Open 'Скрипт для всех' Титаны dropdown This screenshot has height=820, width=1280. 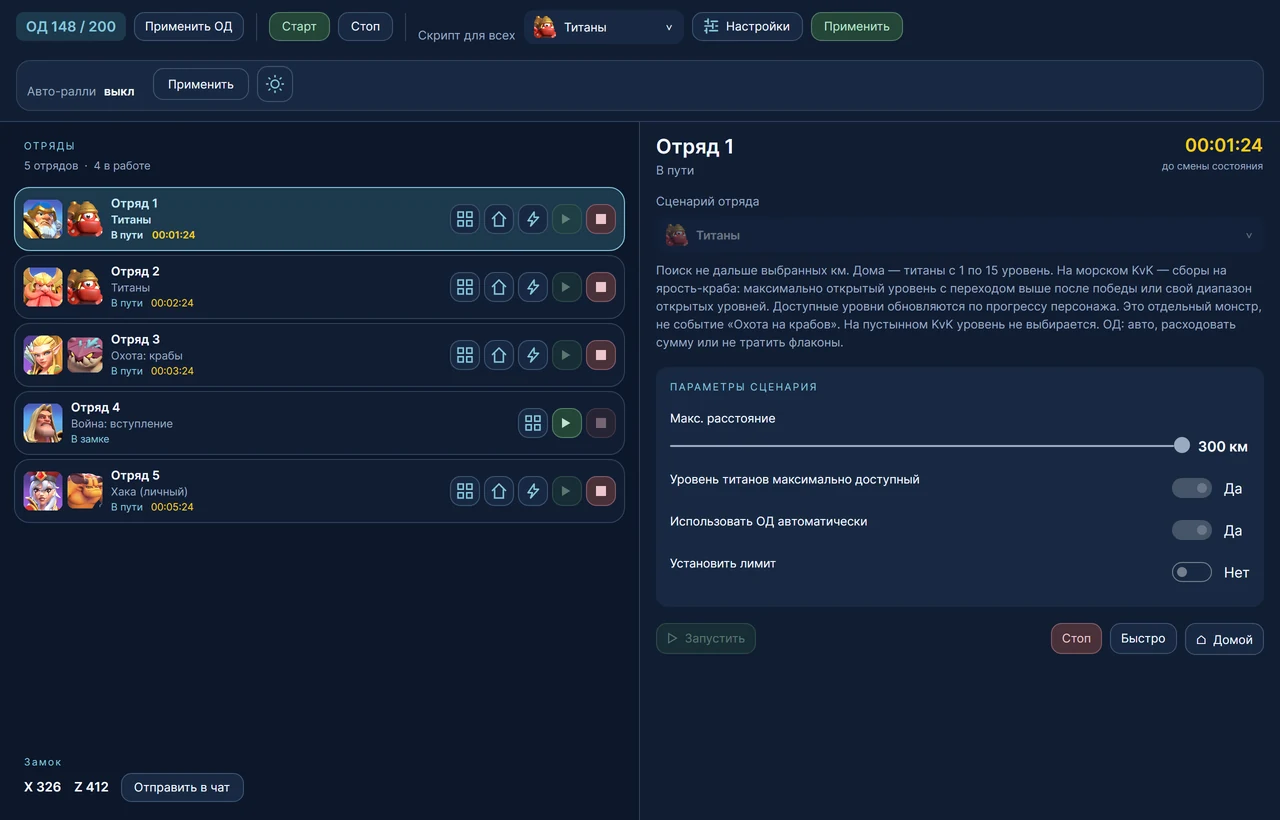(604, 27)
